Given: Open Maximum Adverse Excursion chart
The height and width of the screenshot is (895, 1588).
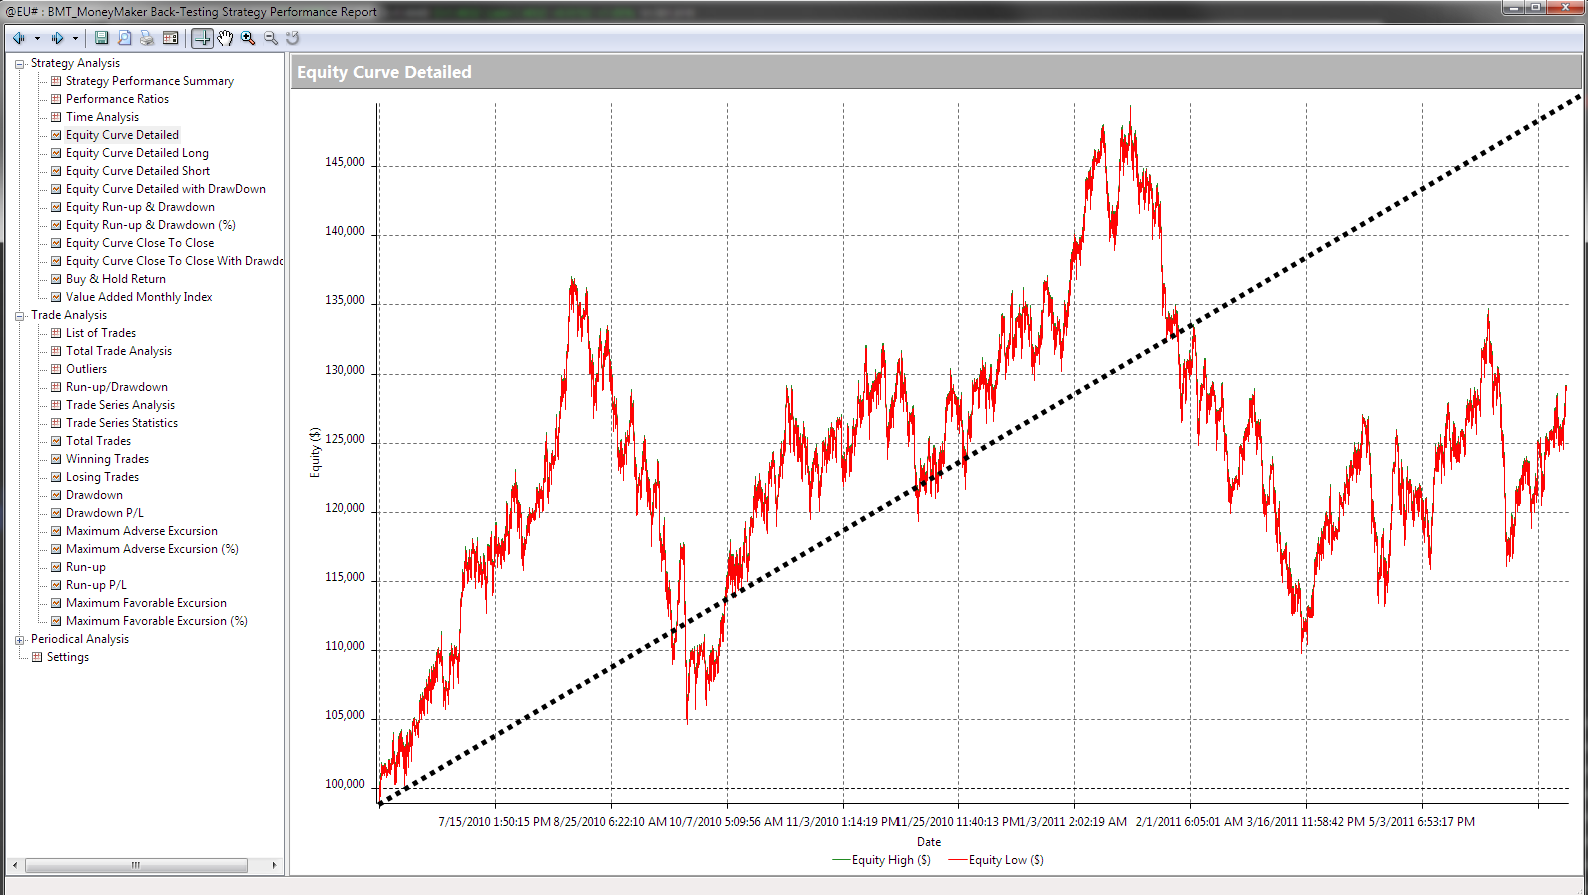Looking at the screenshot, I should (142, 531).
